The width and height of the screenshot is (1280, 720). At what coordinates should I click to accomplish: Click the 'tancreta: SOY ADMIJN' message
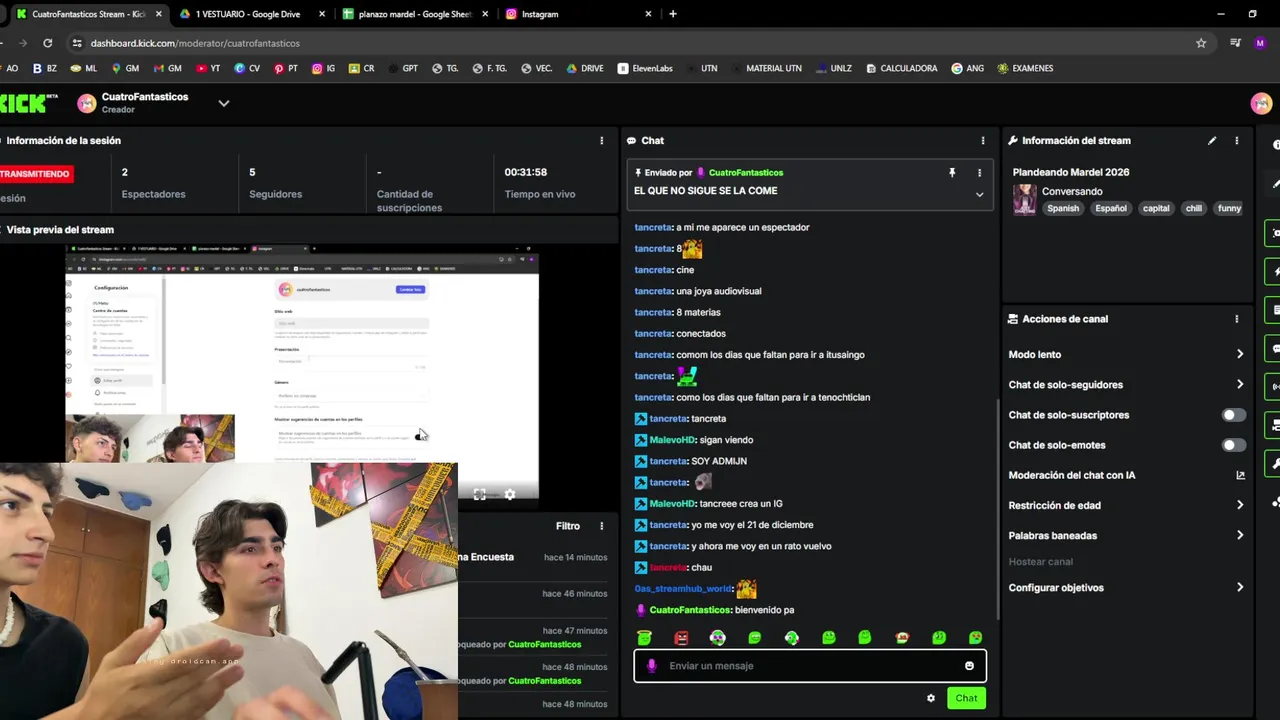(x=691, y=461)
